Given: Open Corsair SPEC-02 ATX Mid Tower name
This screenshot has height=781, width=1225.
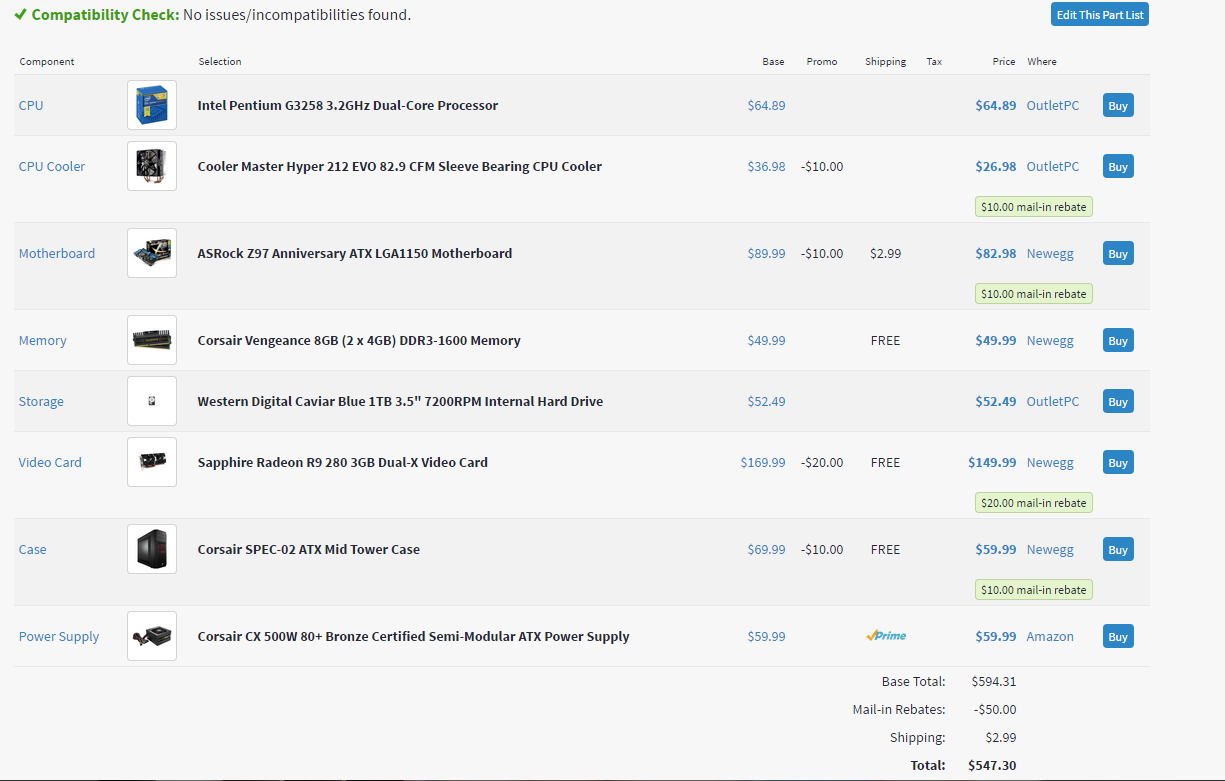Looking at the screenshot, I should (x=309, y=549).
